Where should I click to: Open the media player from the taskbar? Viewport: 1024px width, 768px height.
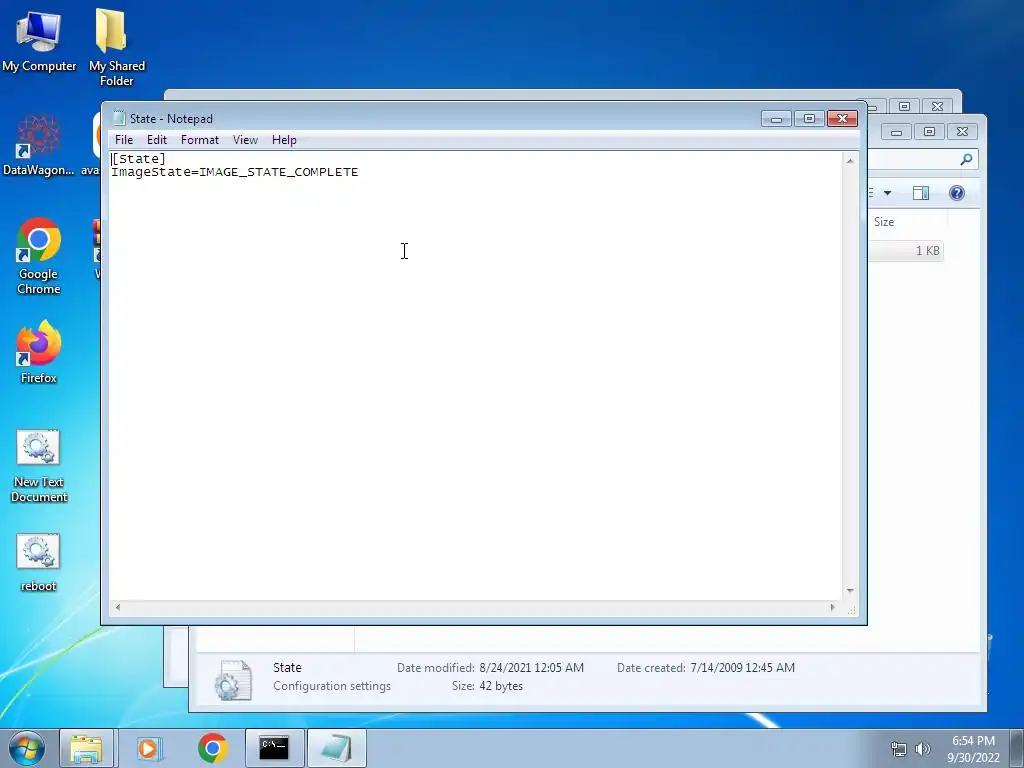click(150, 748)
